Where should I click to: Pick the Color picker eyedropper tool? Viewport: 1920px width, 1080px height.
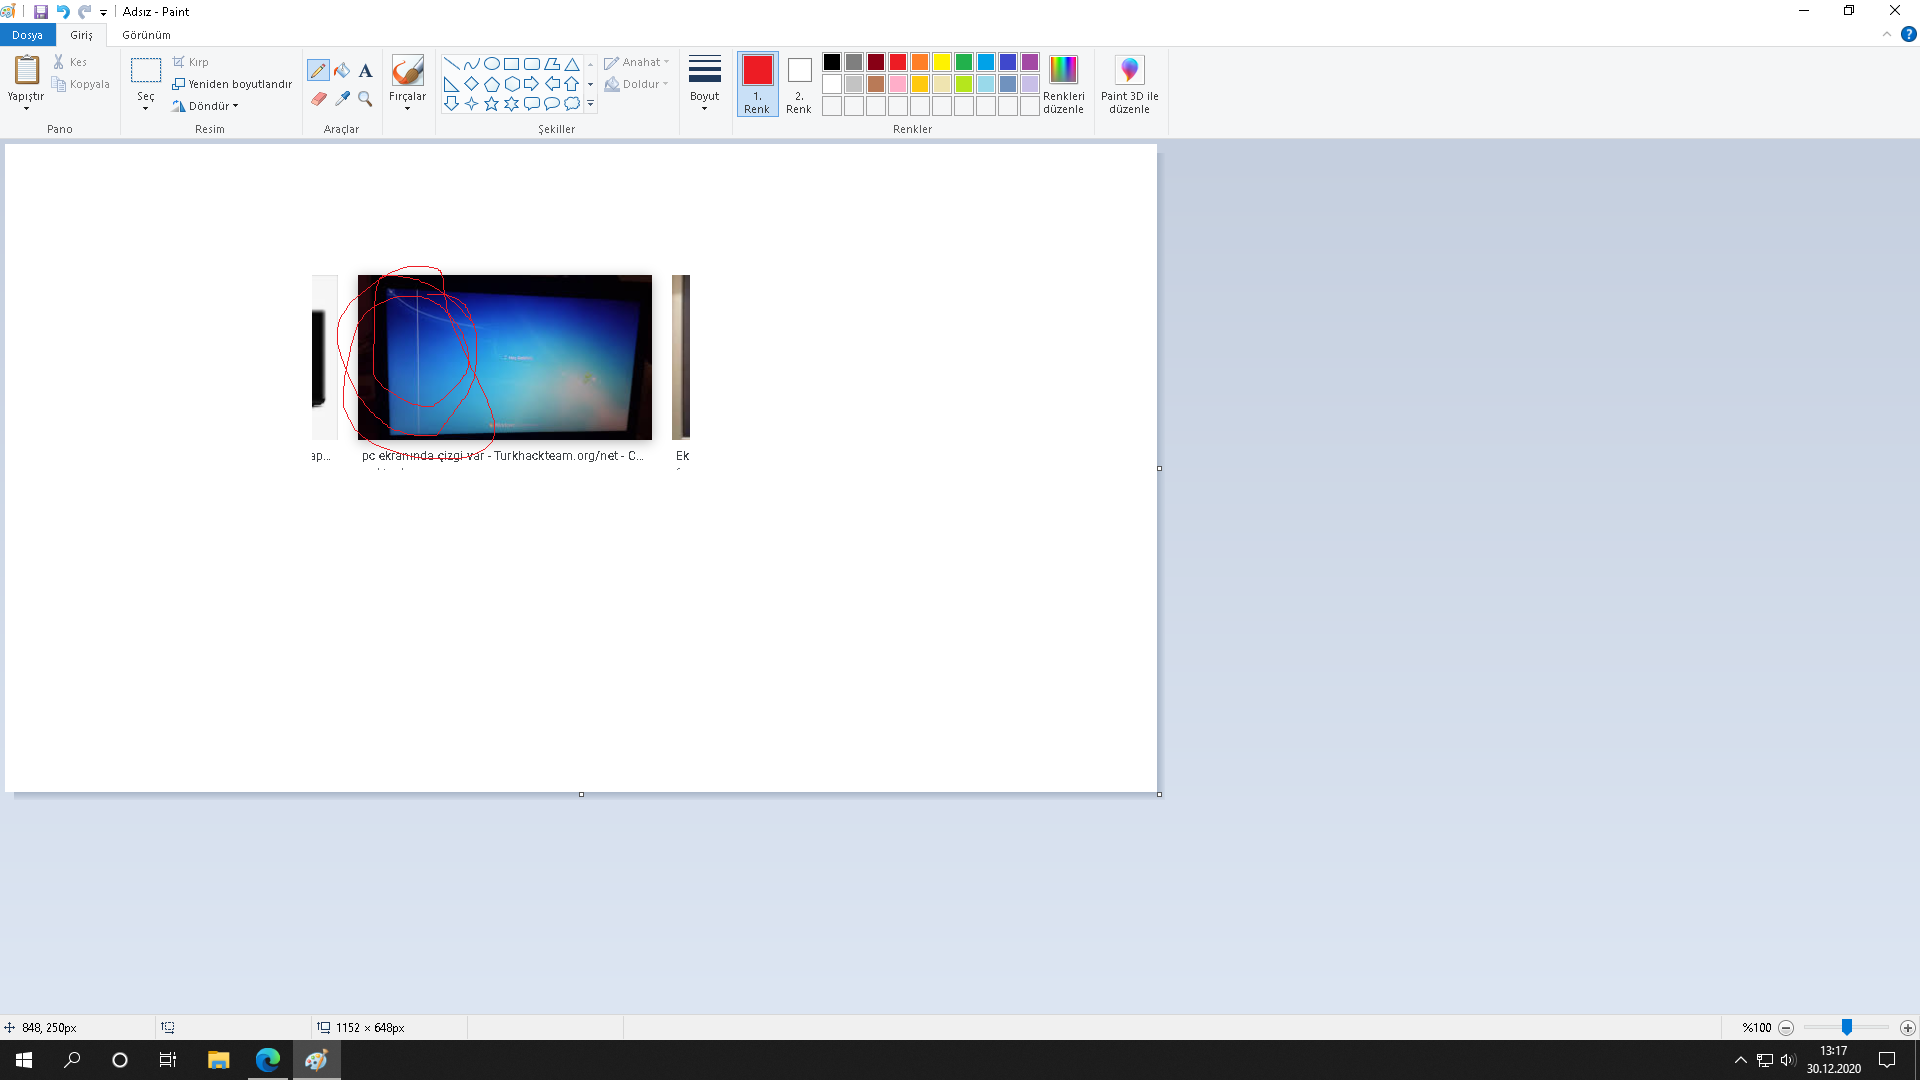click(342, 99)
